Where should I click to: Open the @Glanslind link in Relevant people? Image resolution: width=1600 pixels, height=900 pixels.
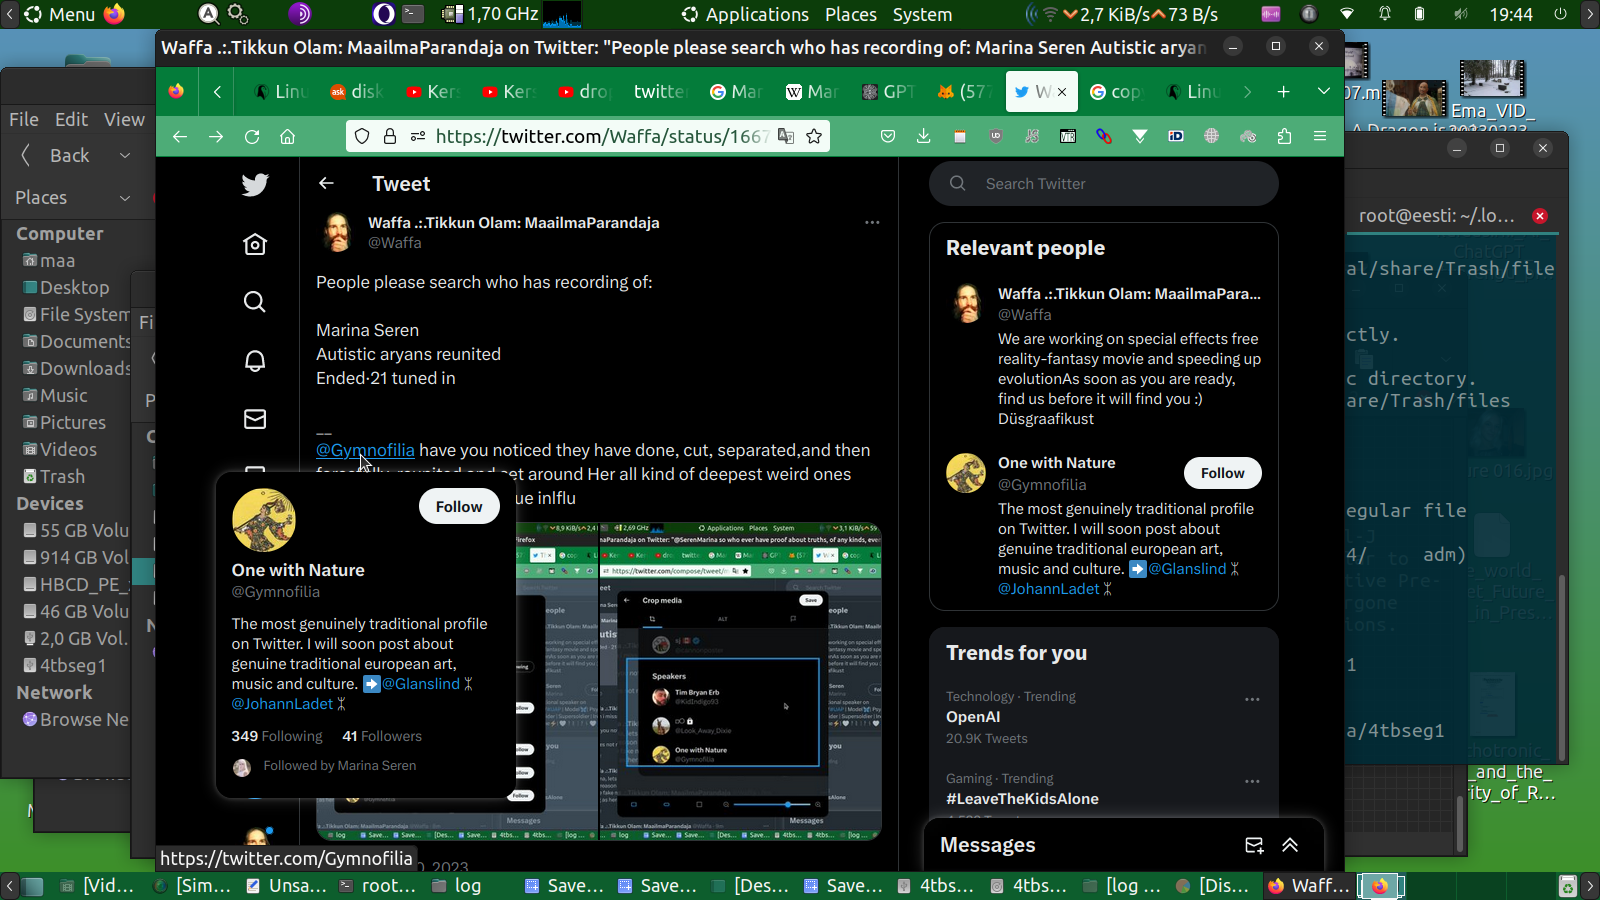pyautogui.click(x=1187, y=569)
